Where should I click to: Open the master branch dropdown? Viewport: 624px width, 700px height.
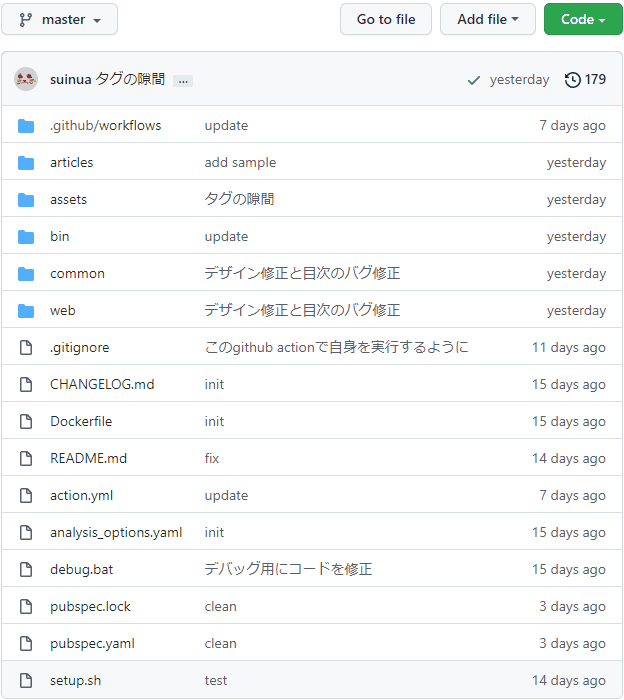[x=59, y=19]
